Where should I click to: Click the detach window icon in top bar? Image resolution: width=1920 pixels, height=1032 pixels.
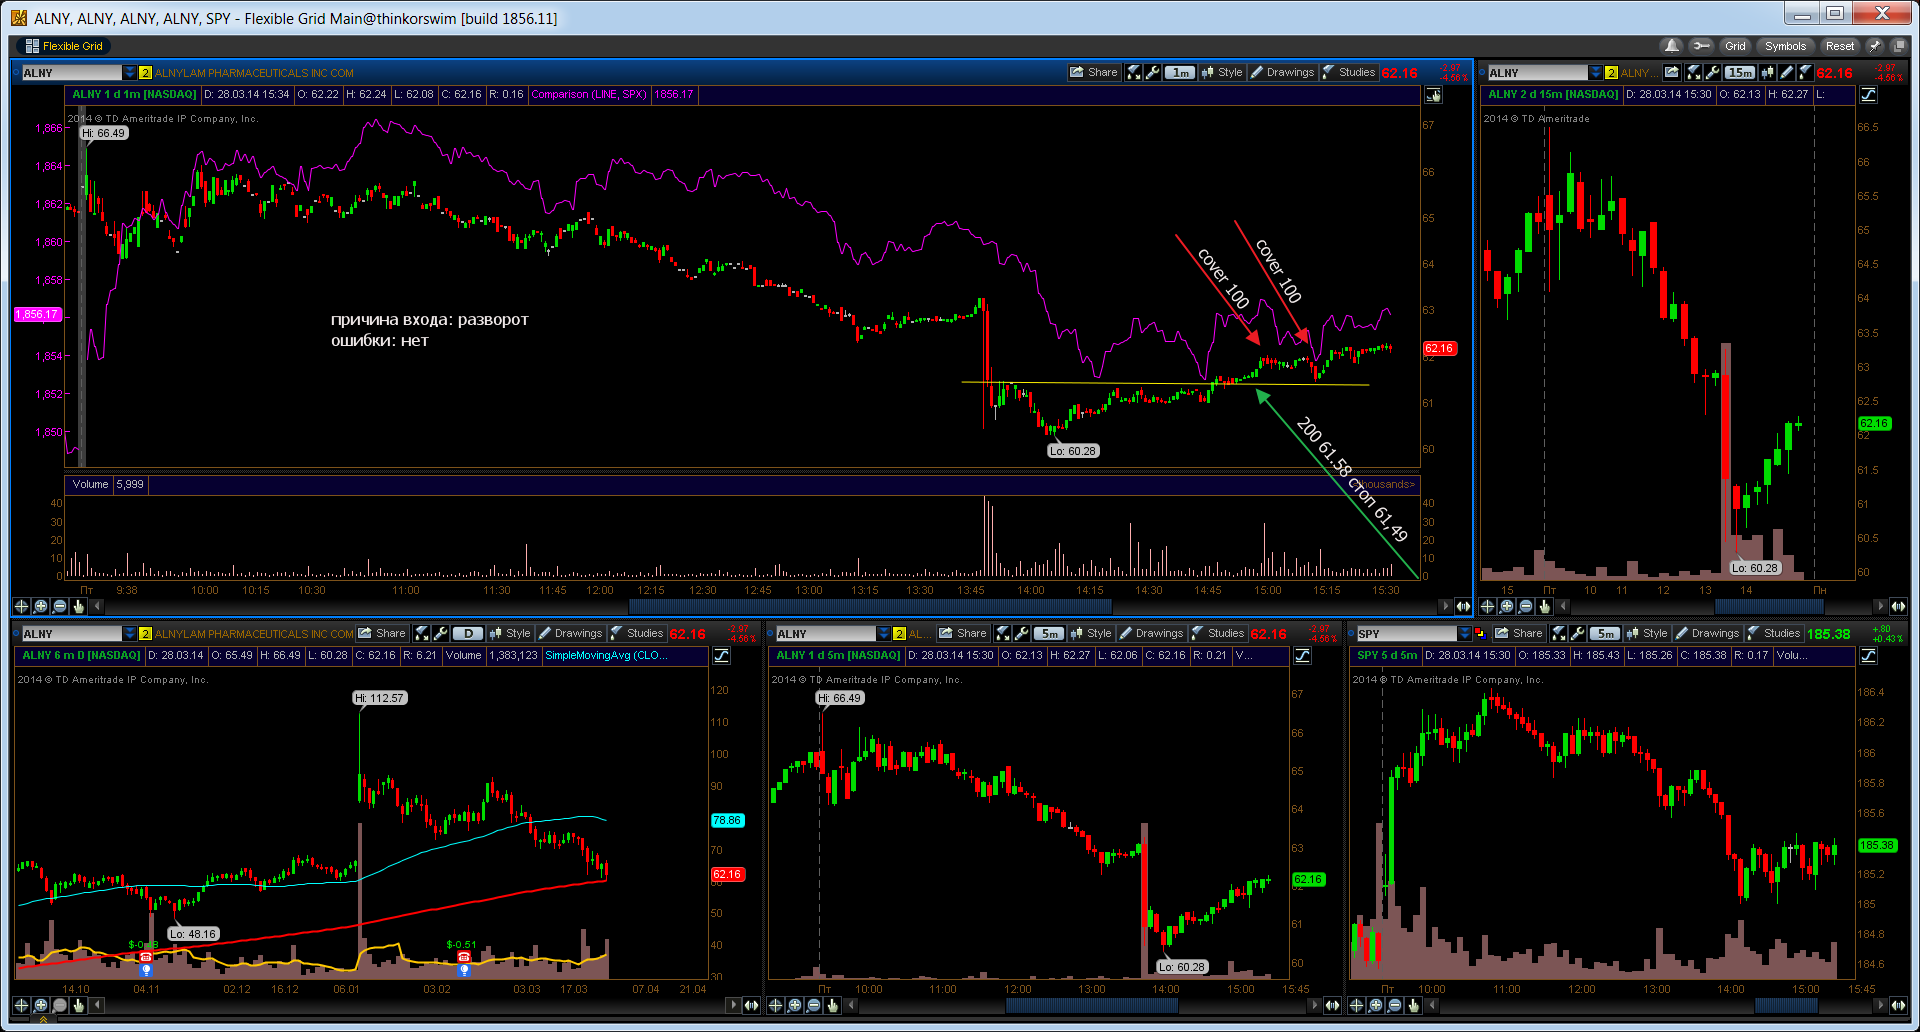click(1898, 46)
